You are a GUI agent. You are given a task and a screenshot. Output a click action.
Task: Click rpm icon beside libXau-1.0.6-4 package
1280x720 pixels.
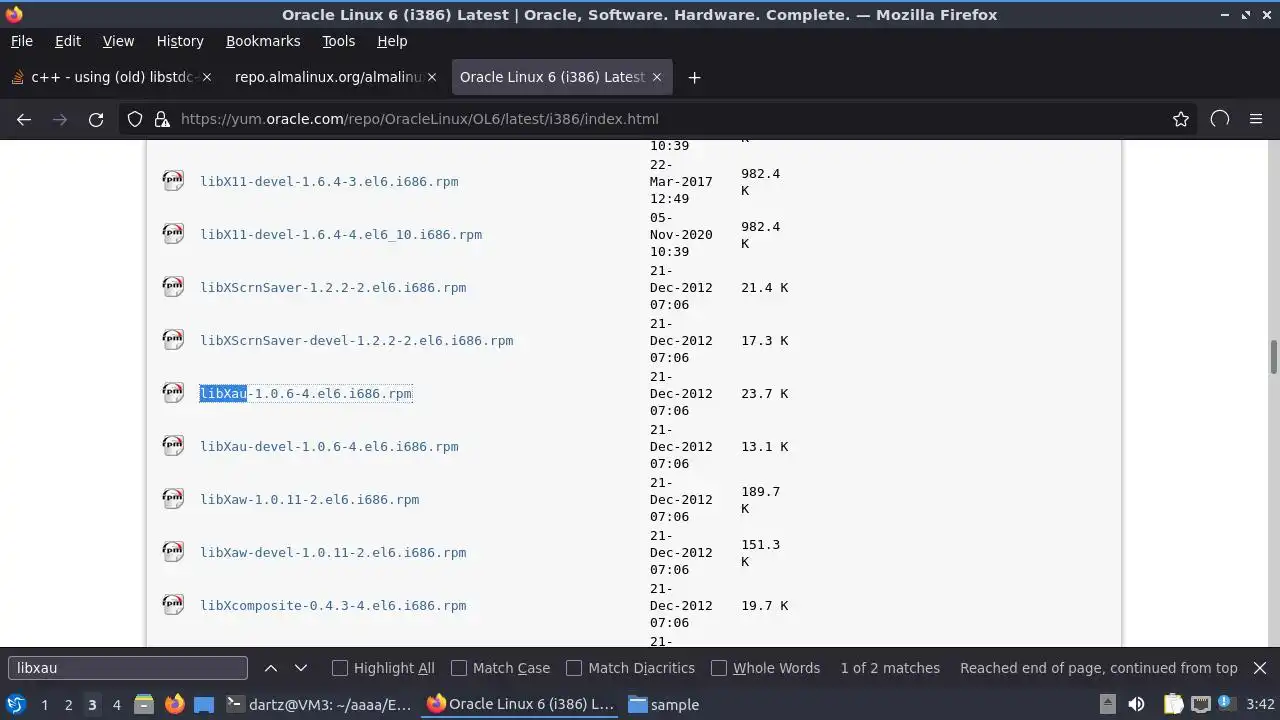173,392
